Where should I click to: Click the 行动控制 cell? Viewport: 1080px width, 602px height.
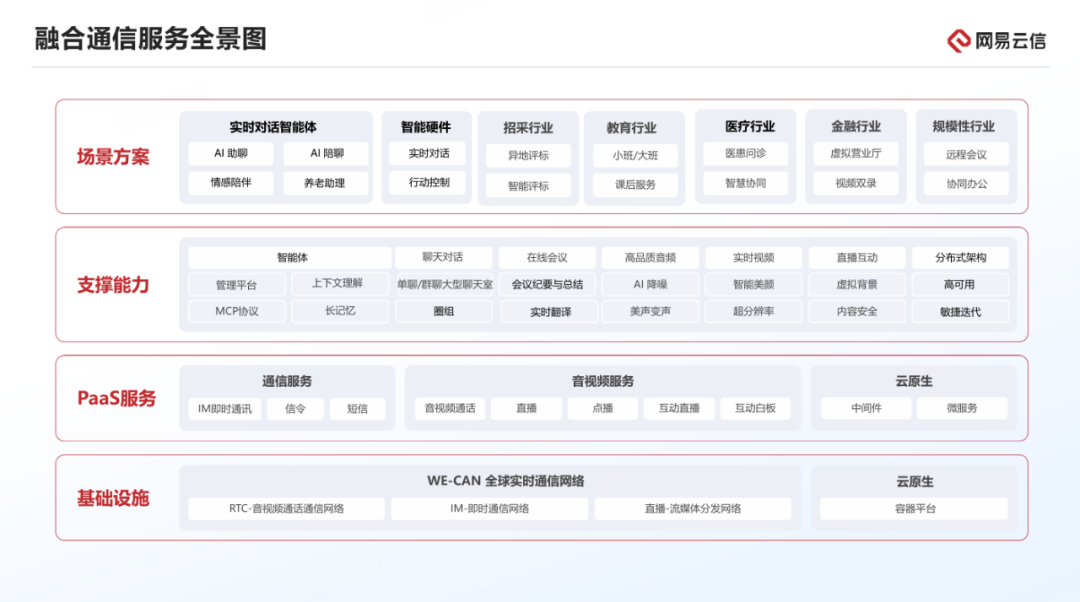point(428,183)
